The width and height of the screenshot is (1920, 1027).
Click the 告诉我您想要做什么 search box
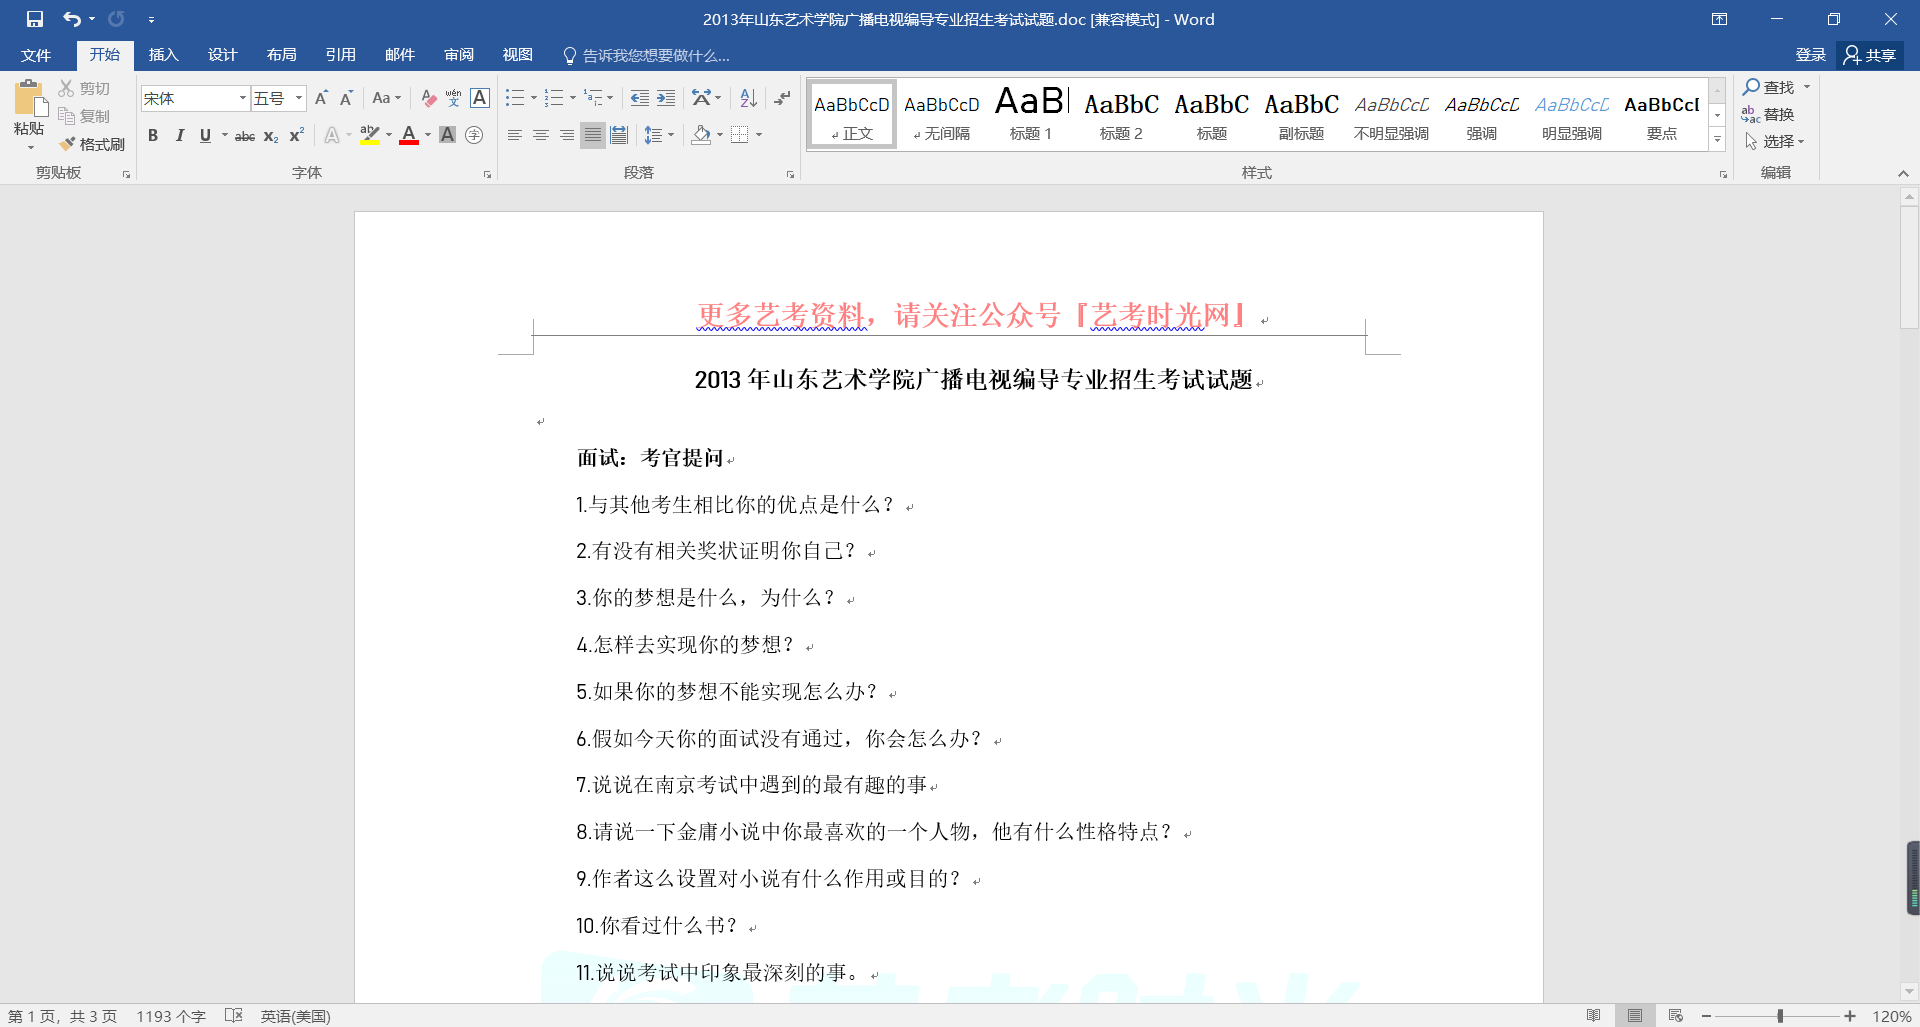coord(655,55)
